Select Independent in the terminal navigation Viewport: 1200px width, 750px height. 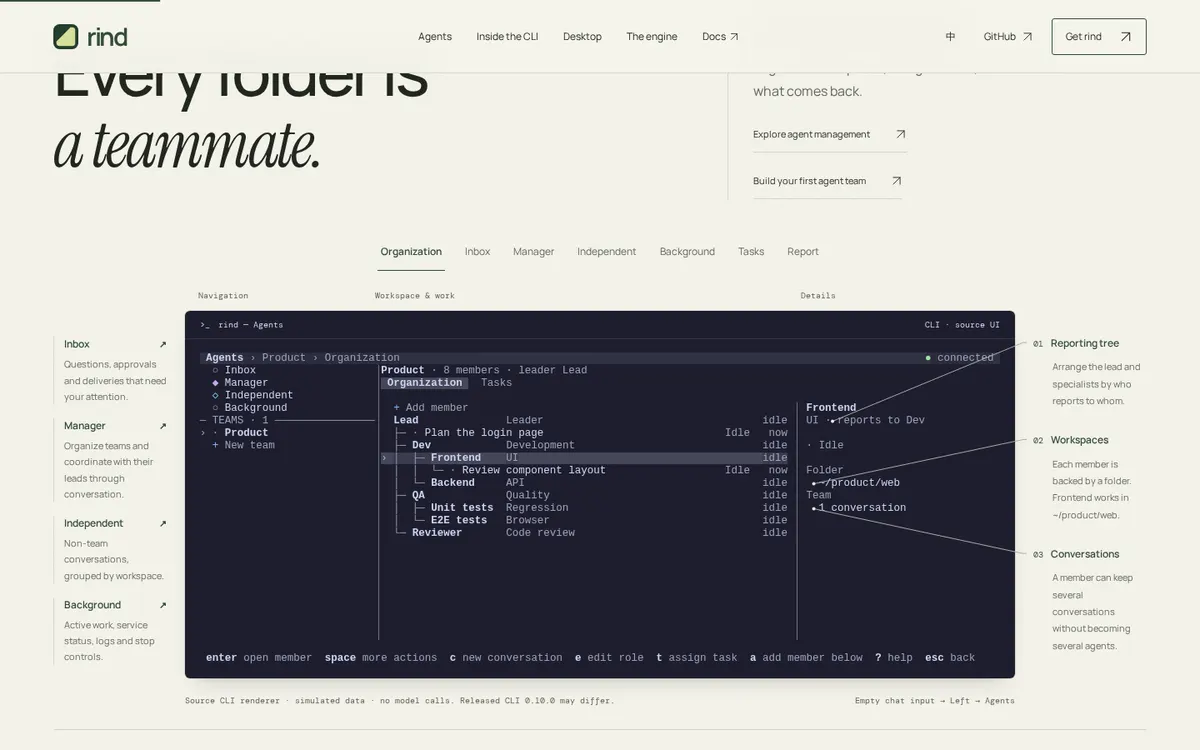click(259, 395)
